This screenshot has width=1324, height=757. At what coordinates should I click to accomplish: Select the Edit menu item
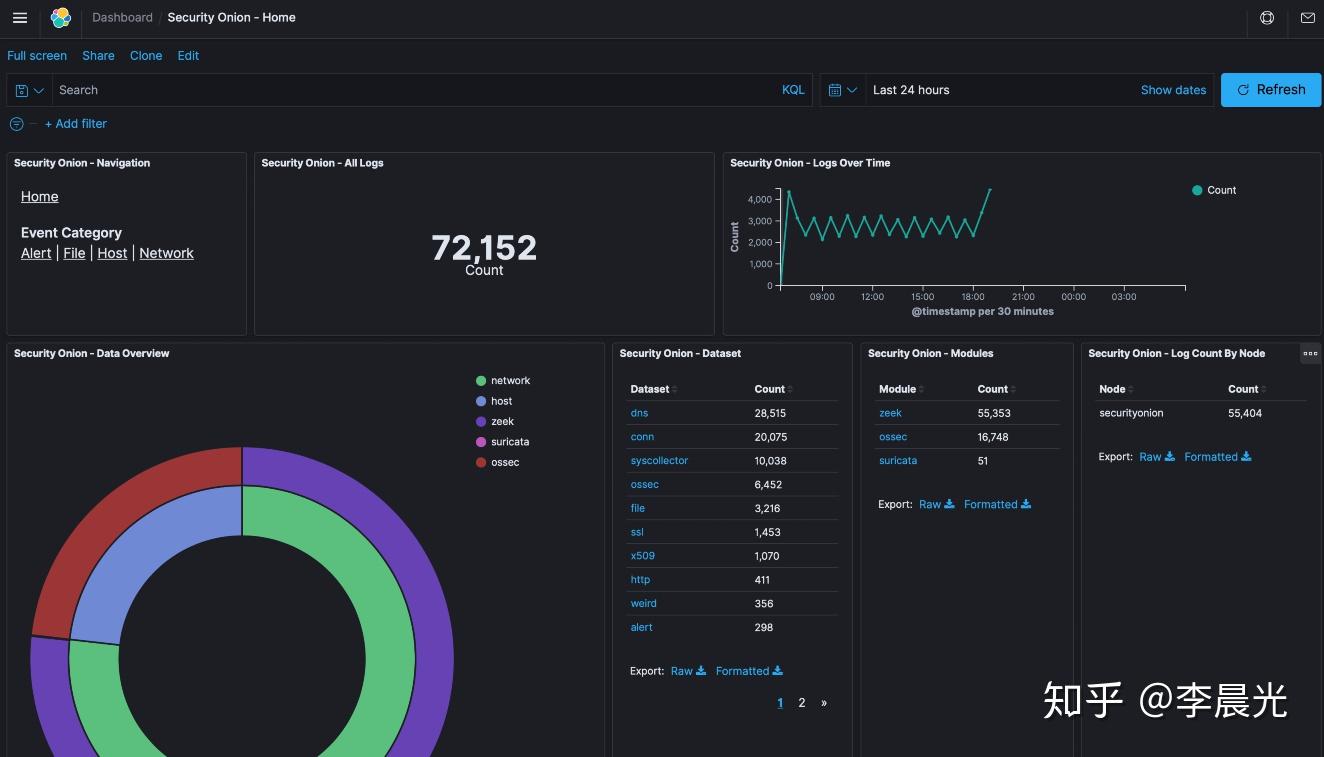point(188,56)
